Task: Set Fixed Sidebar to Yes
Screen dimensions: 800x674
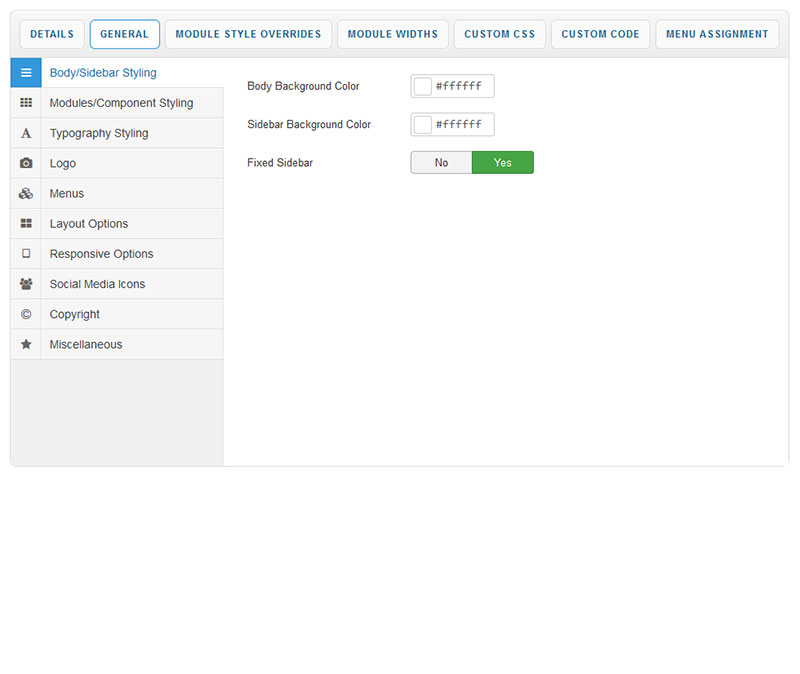Action: (x=502, y=163)
